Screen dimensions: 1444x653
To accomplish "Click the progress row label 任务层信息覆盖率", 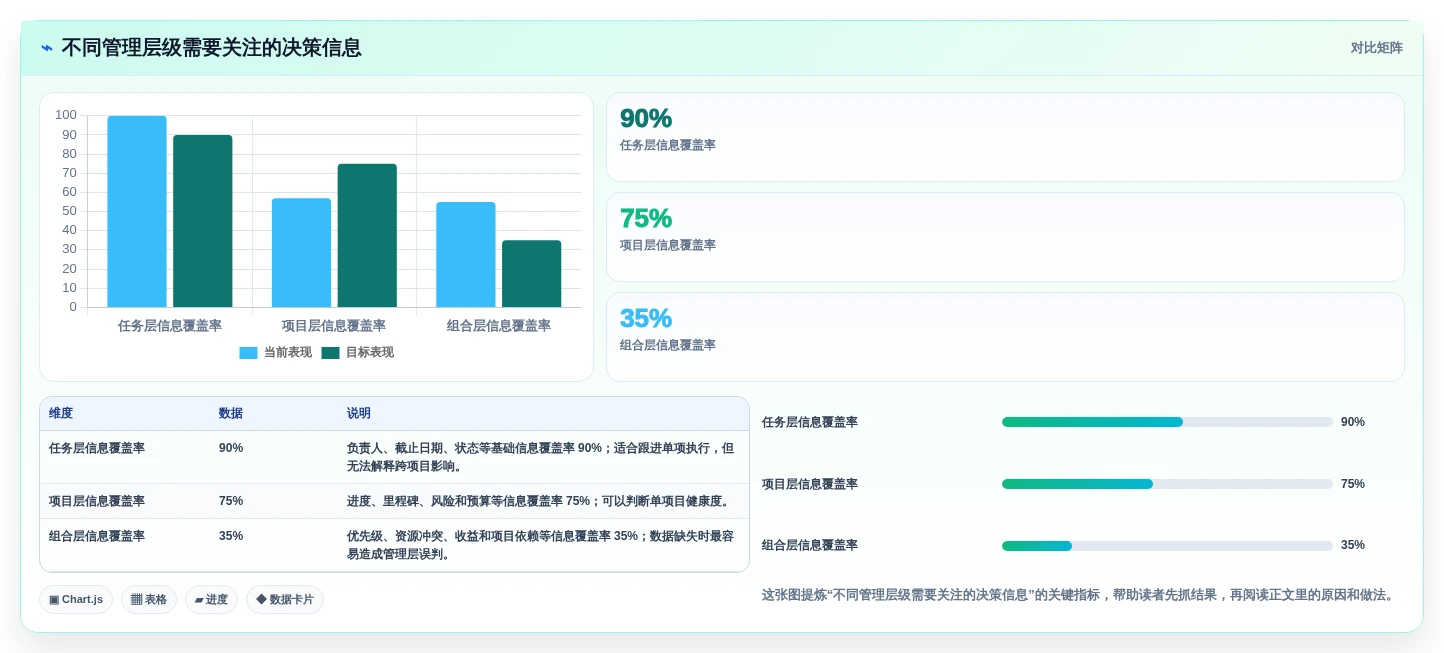I will tap(810, 422).
